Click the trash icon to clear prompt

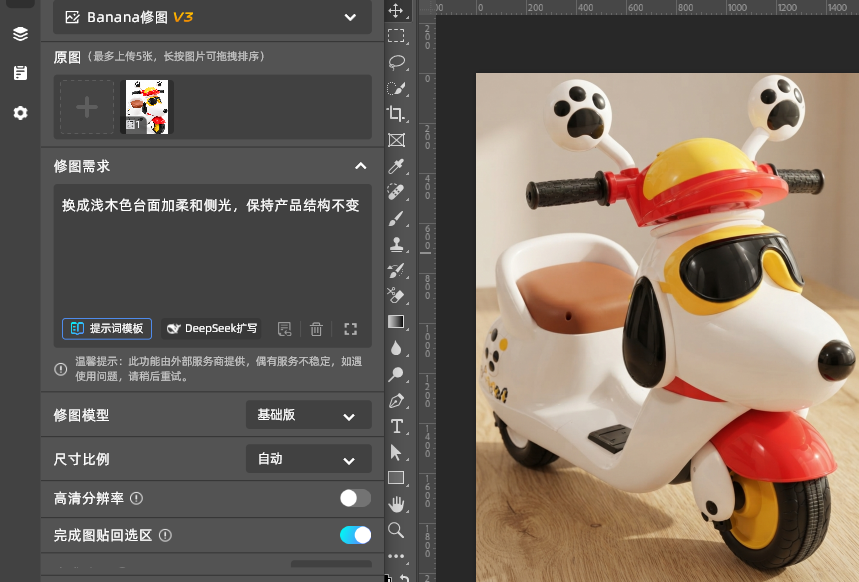316,329
